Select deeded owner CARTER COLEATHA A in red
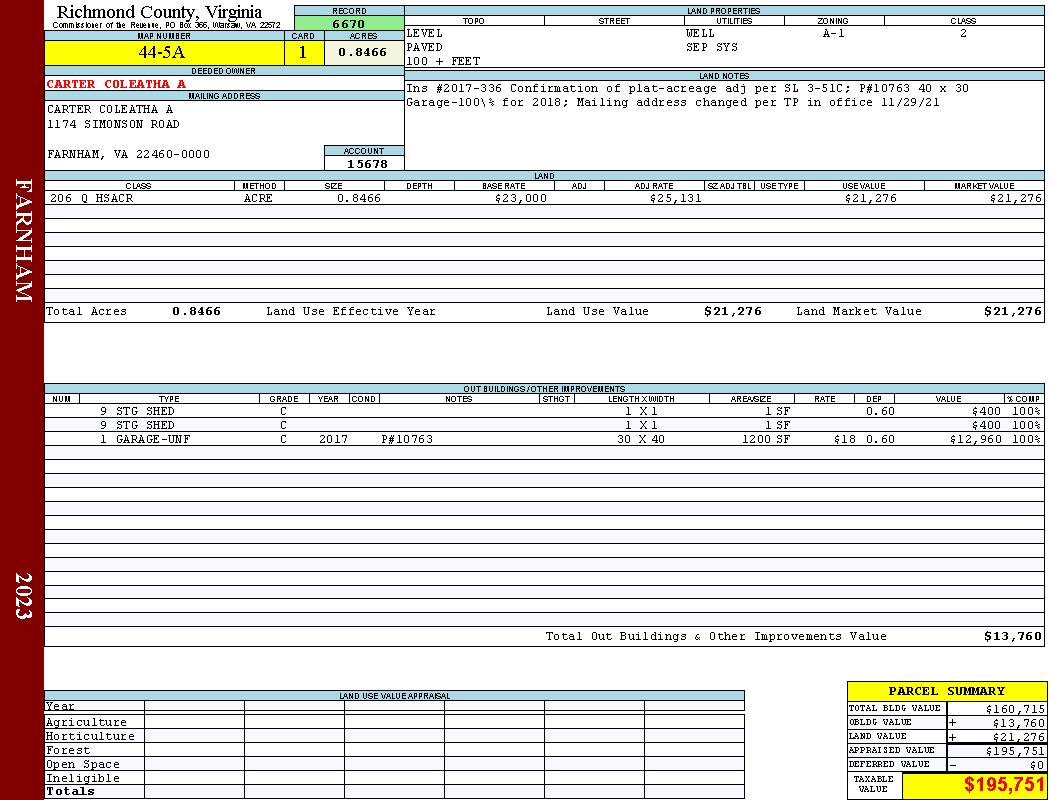This screenshot has height=800, width=1050. click(x=116, y=84)
